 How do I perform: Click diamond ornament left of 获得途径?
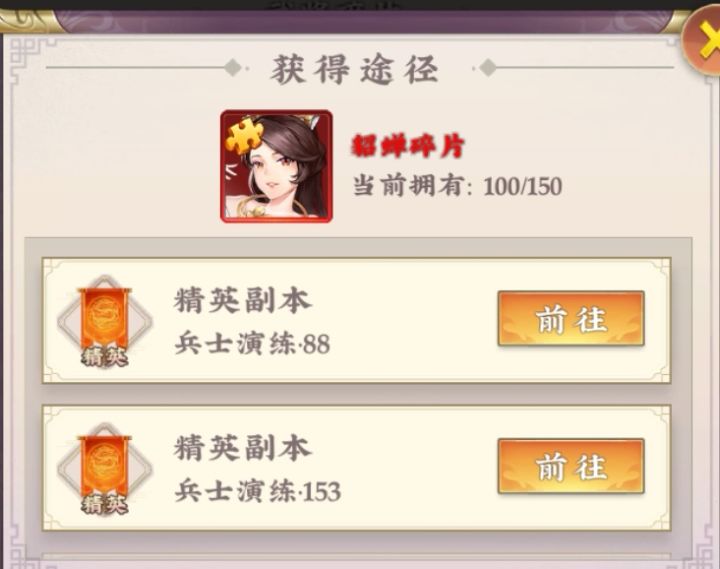(x=233, y=68)
